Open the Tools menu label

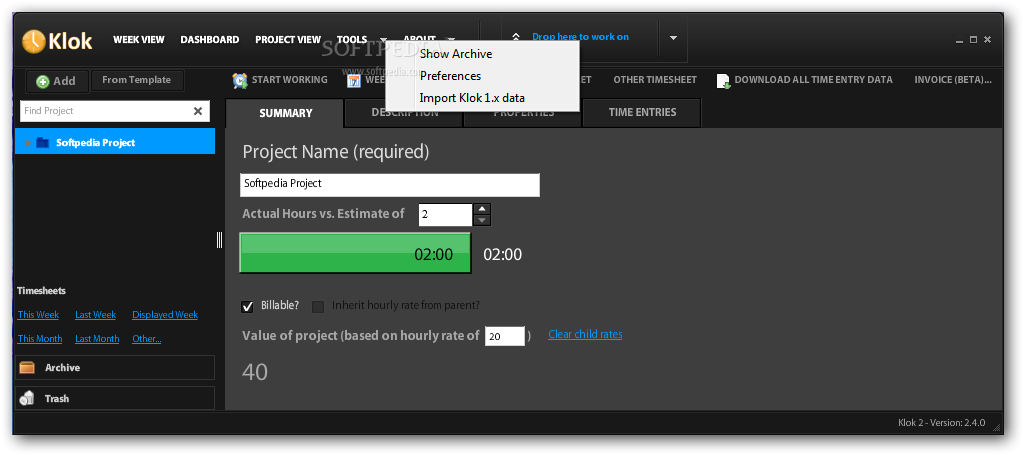coord(352,40)
